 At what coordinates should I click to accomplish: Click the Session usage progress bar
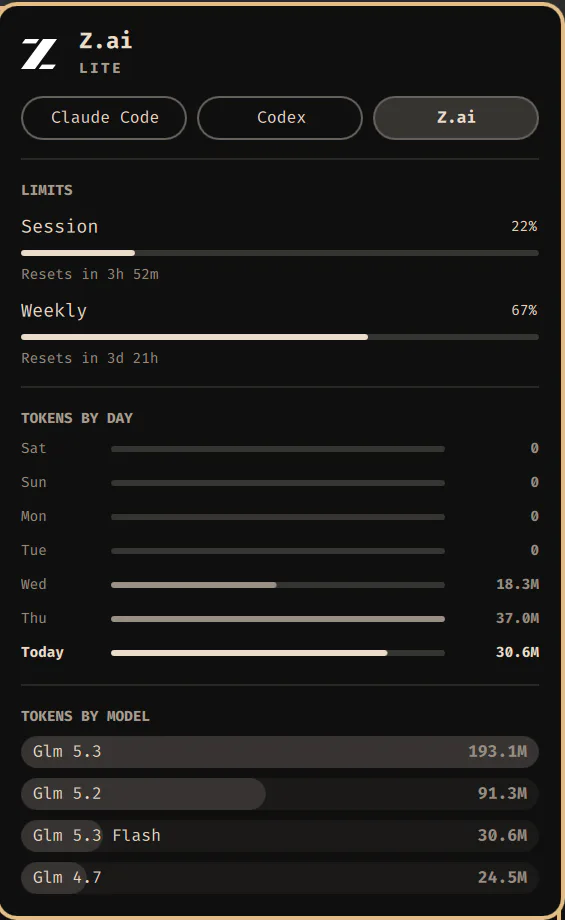280,253
